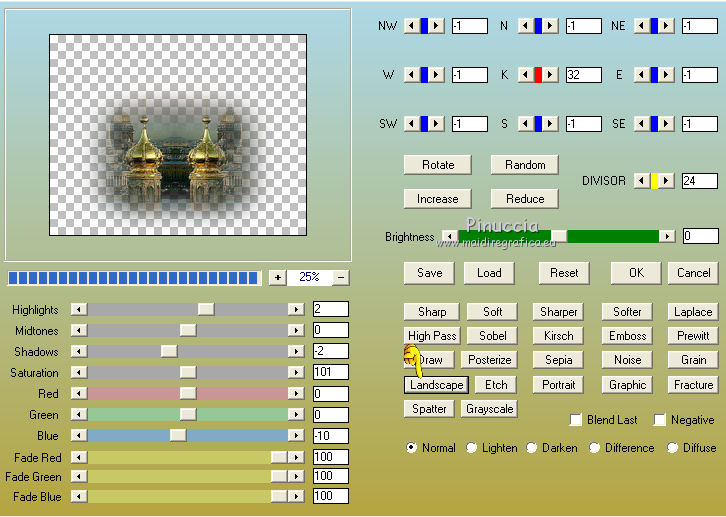Click the image preview thumbnail

178,135
